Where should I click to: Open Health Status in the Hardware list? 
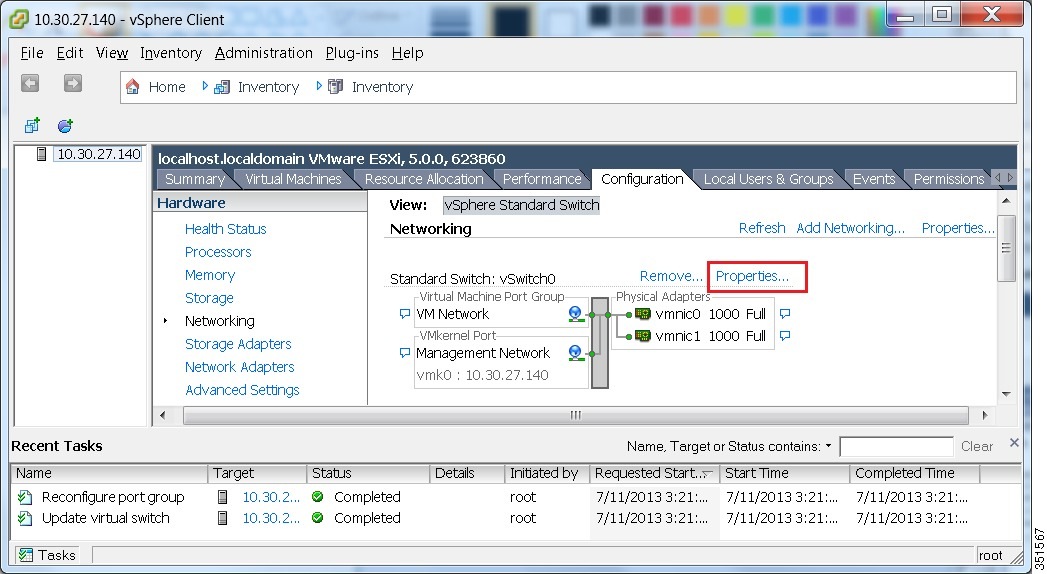(x=226, y=229)
